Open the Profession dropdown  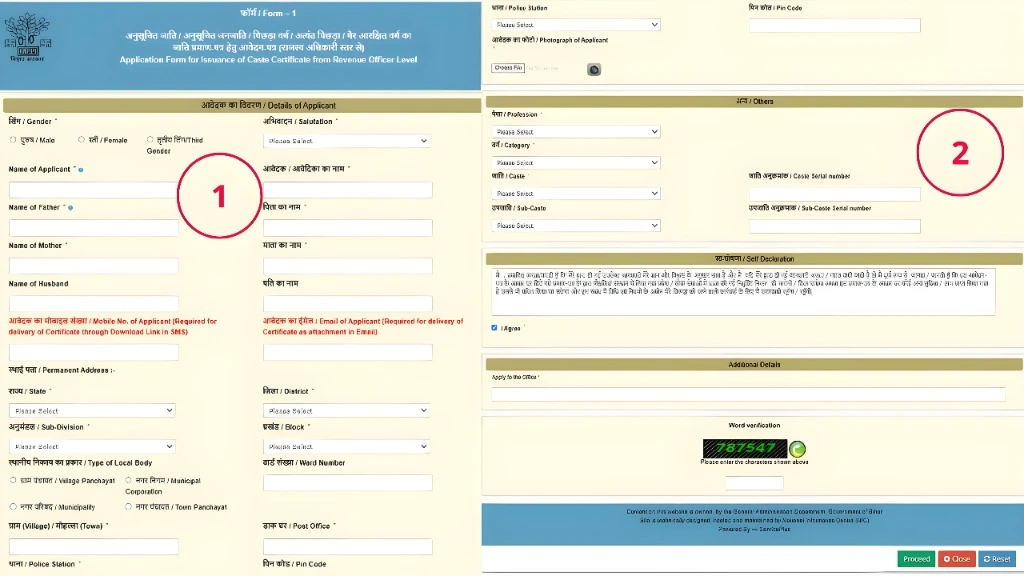click(576, 131)
